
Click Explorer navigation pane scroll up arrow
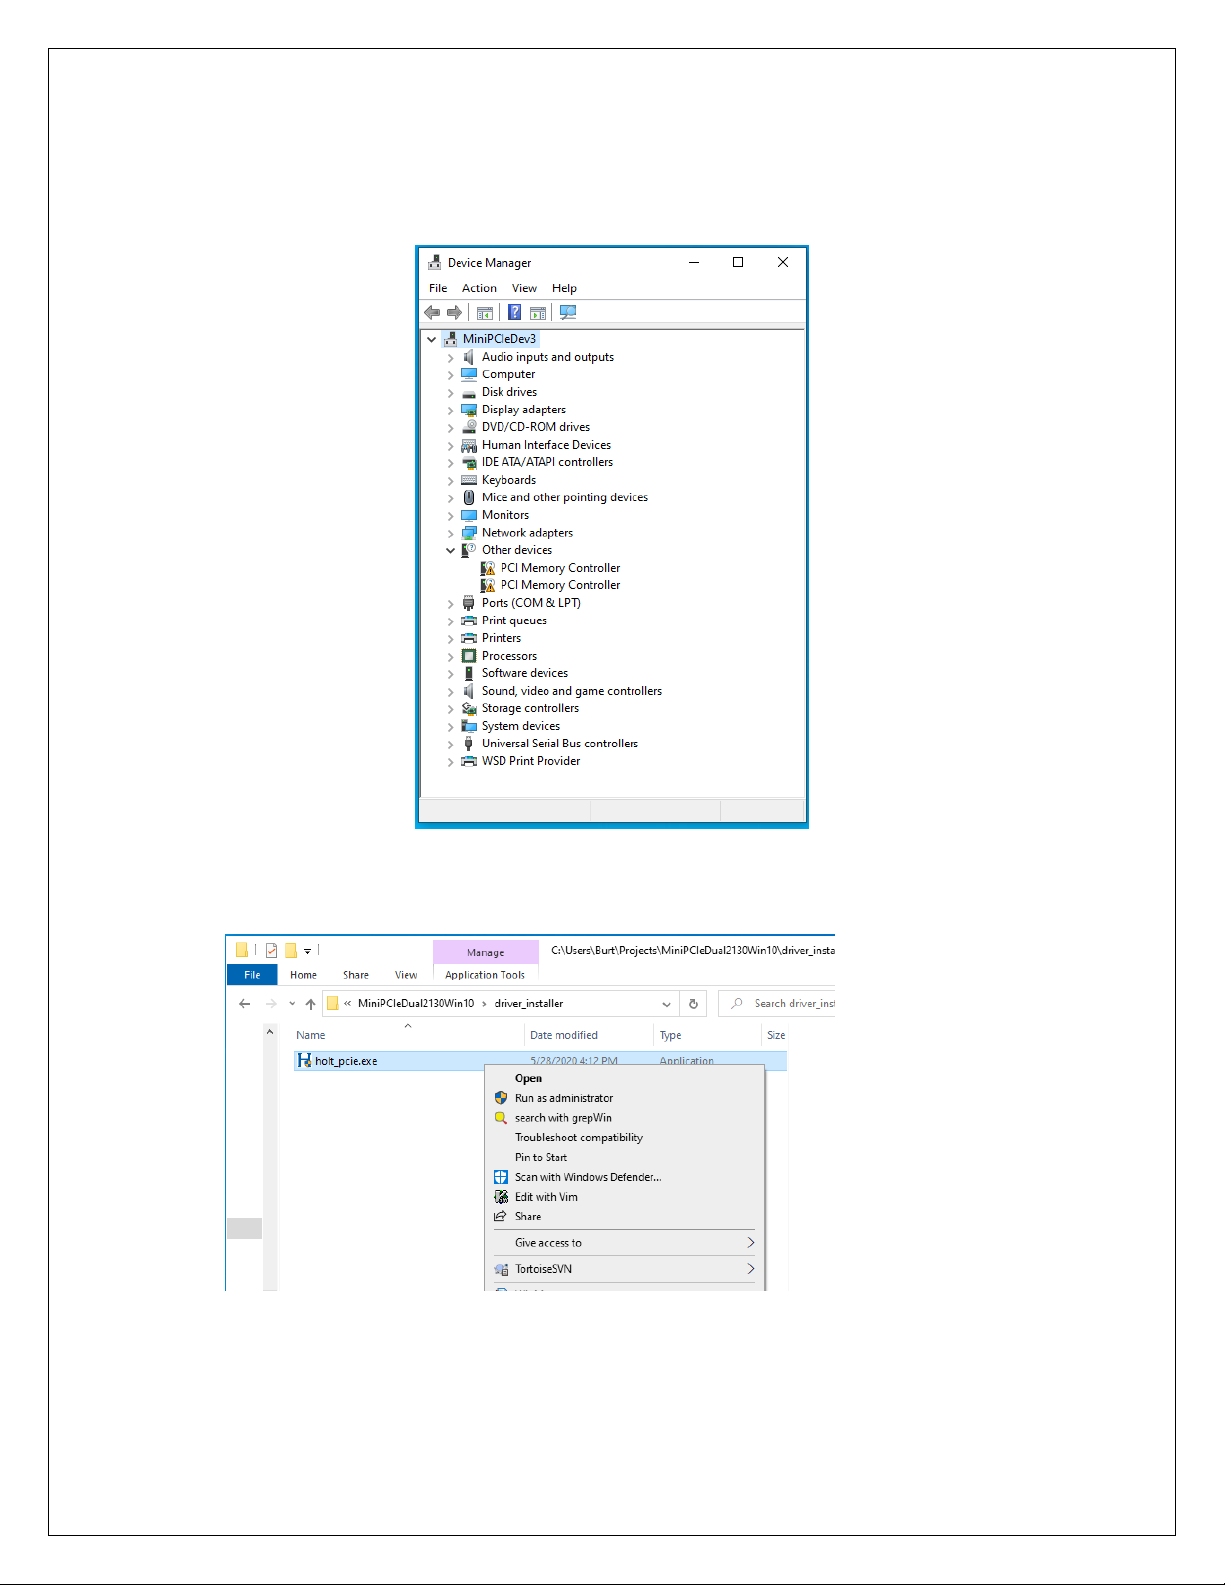[270, 1032]
